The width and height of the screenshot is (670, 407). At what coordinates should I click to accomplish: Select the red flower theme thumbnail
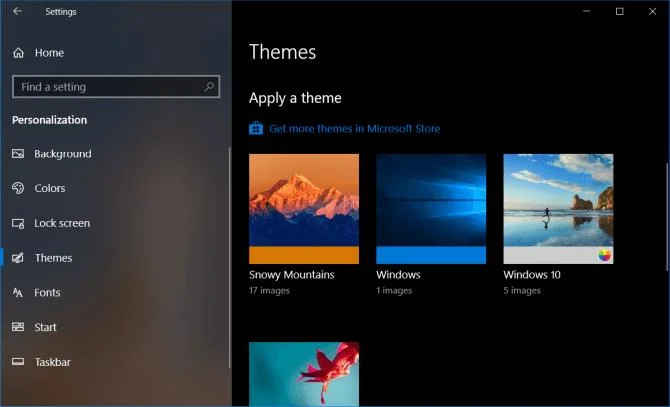coord(304,374)
